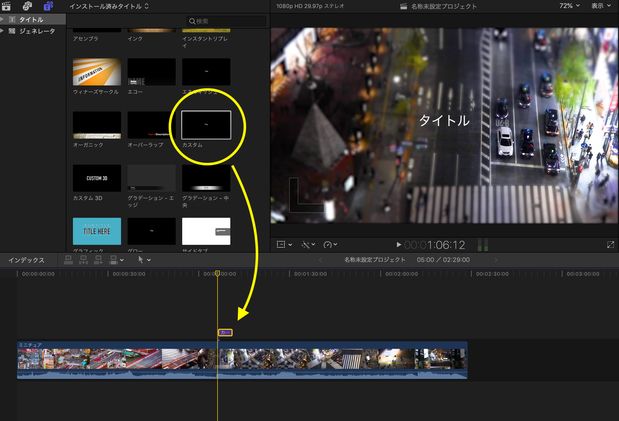Click the green audio meters
Viewport: 619px width, 421px height.
click(482, 245)
